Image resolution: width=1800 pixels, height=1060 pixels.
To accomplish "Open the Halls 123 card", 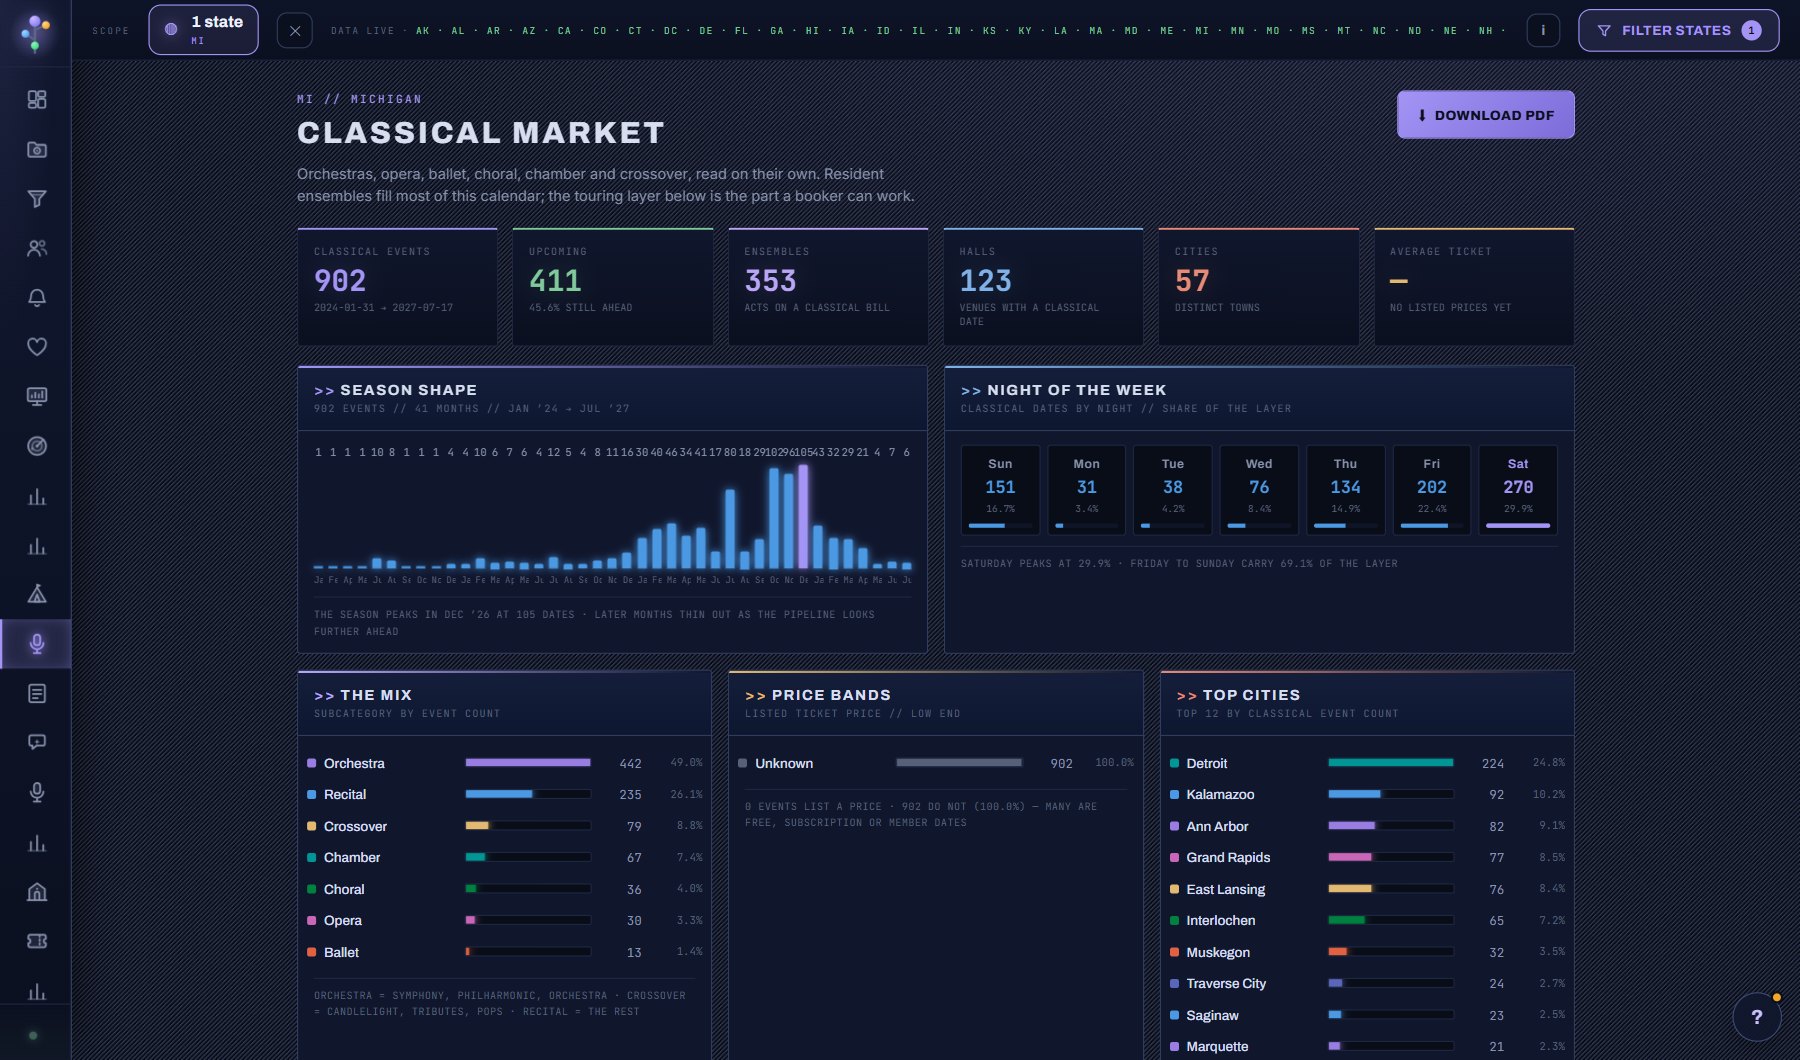I will (x=1043, y=287).
